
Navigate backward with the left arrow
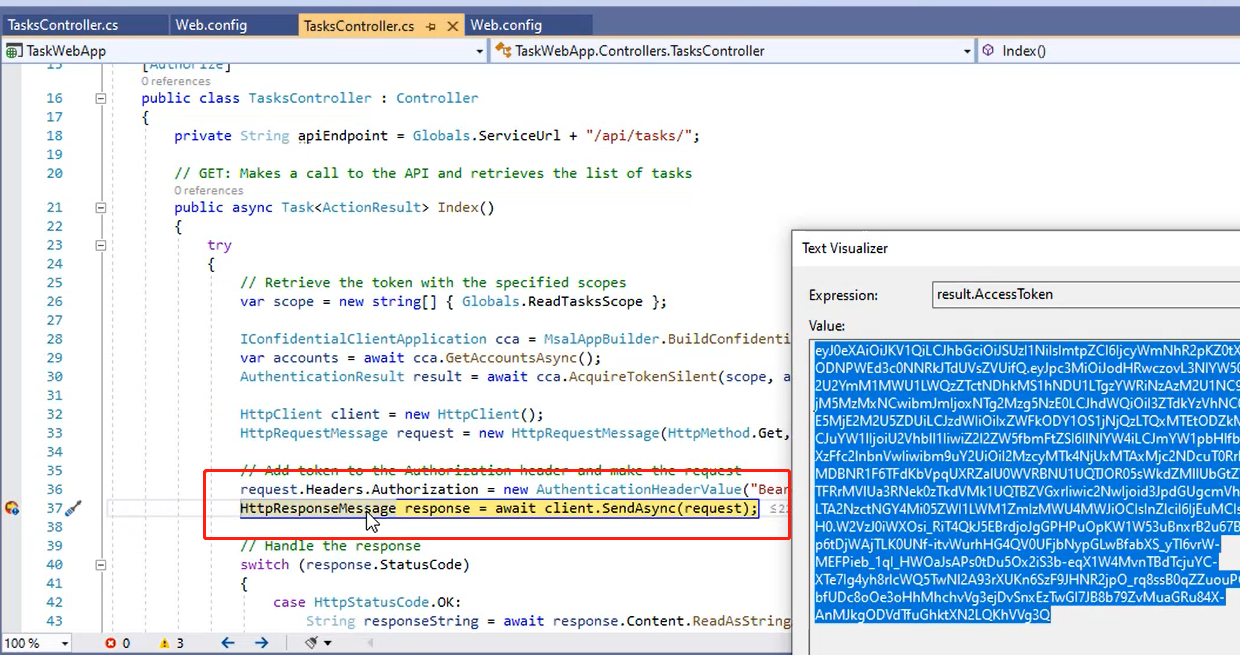(x=228, y=643)
